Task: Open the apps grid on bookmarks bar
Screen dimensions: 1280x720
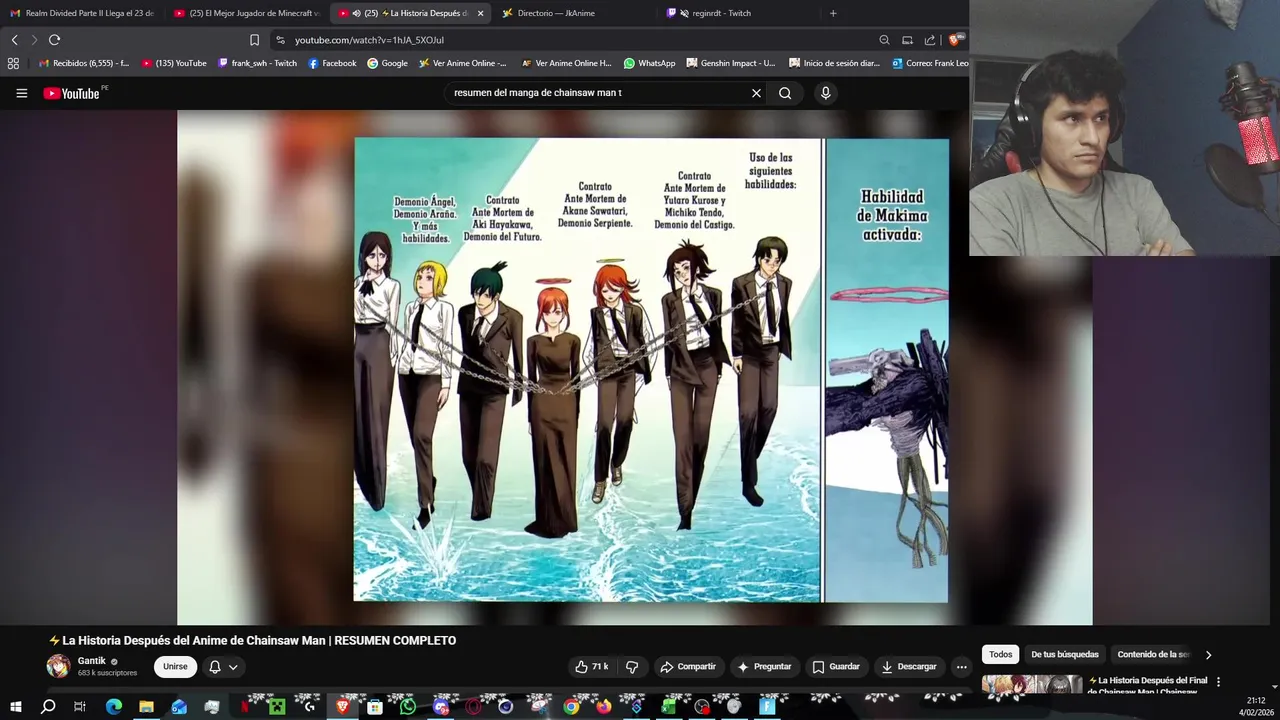Action: (x=13, y=63)
